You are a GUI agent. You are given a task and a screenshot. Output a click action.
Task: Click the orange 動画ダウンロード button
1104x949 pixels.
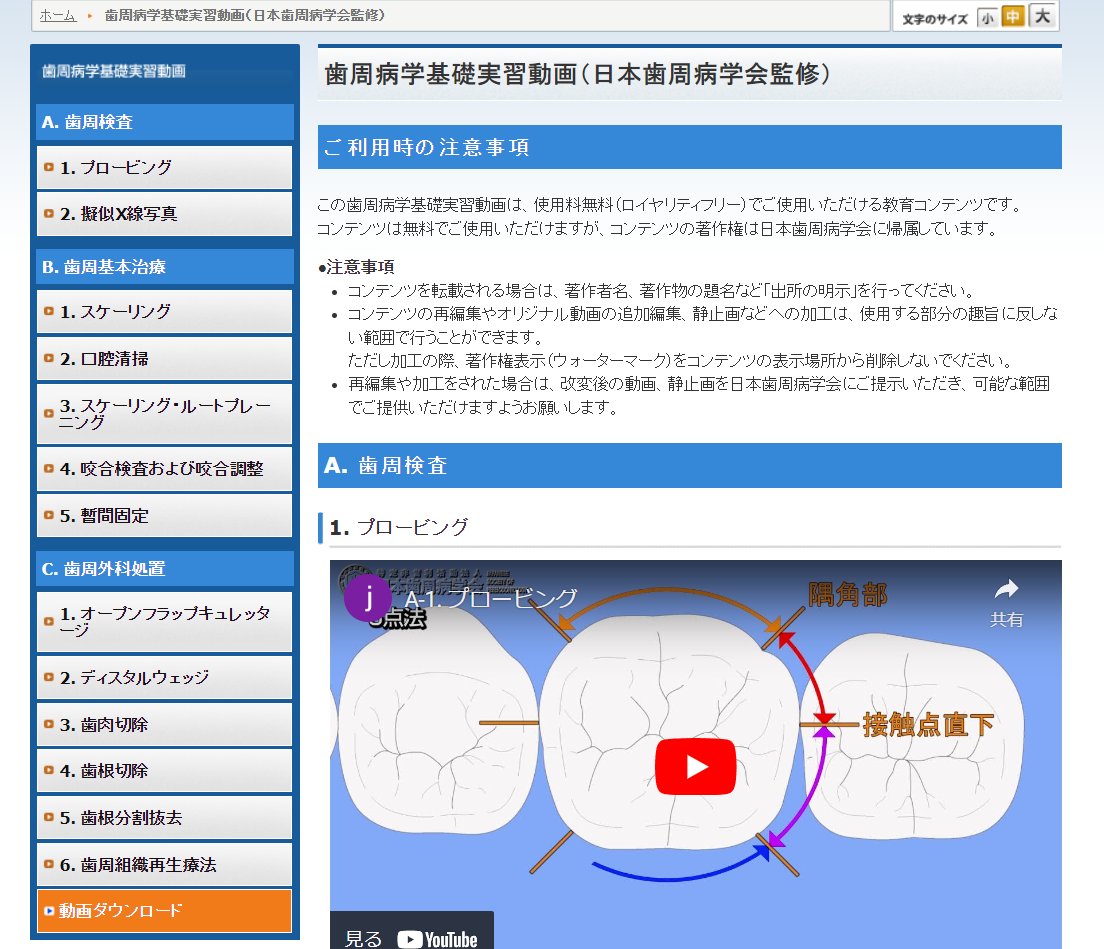click(x=165, y=911)
